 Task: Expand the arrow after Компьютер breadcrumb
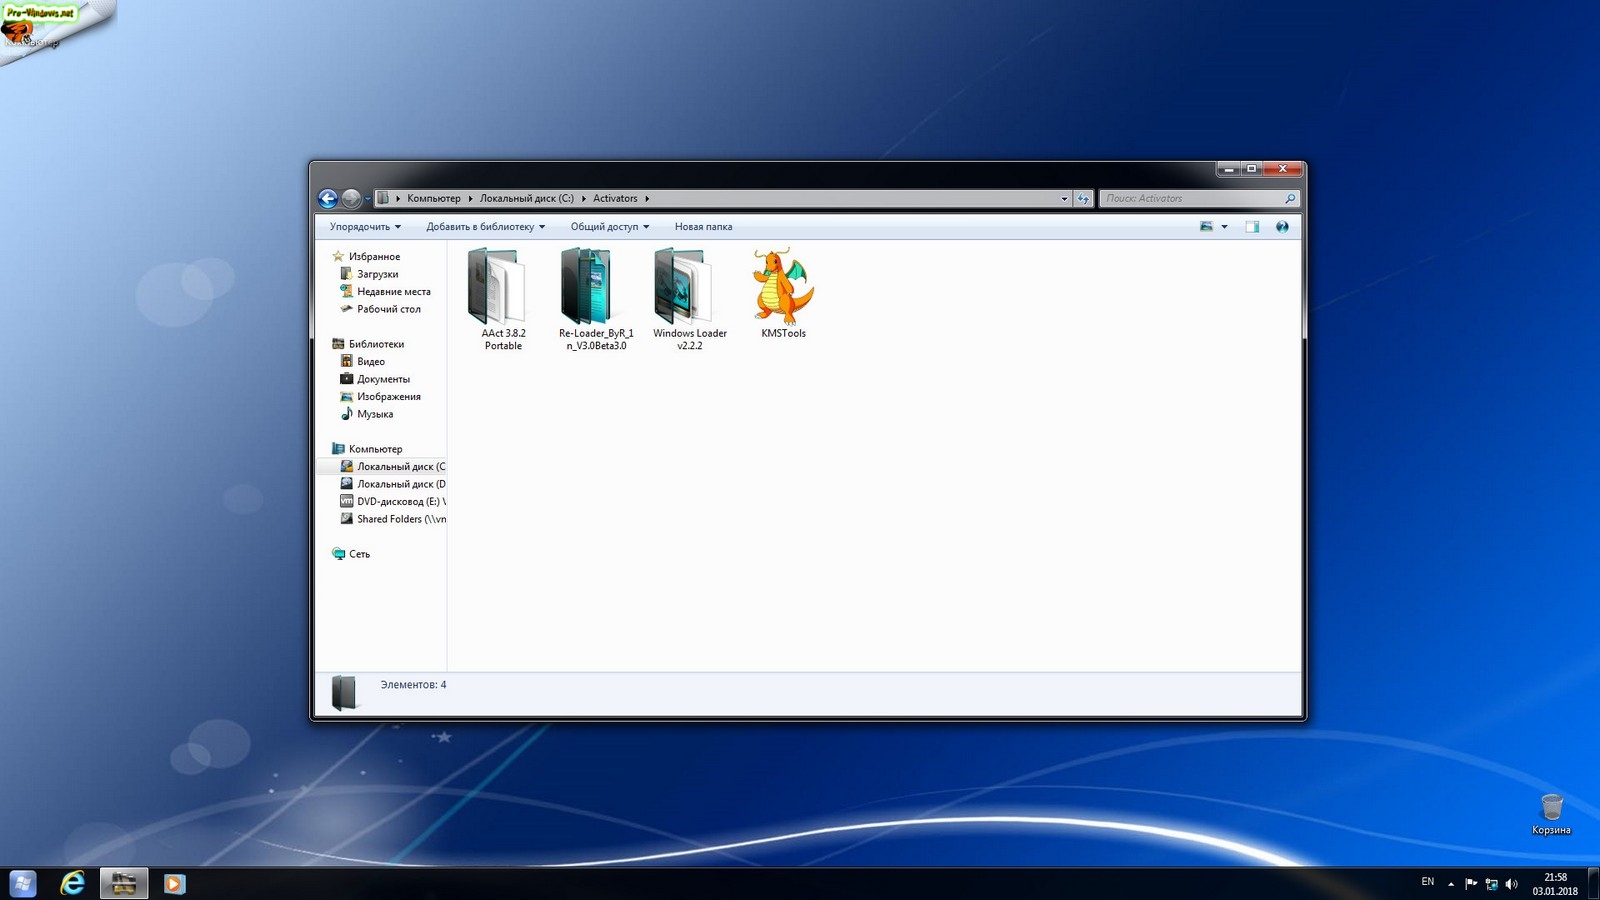pyautogui.click(x=471, y=199)
